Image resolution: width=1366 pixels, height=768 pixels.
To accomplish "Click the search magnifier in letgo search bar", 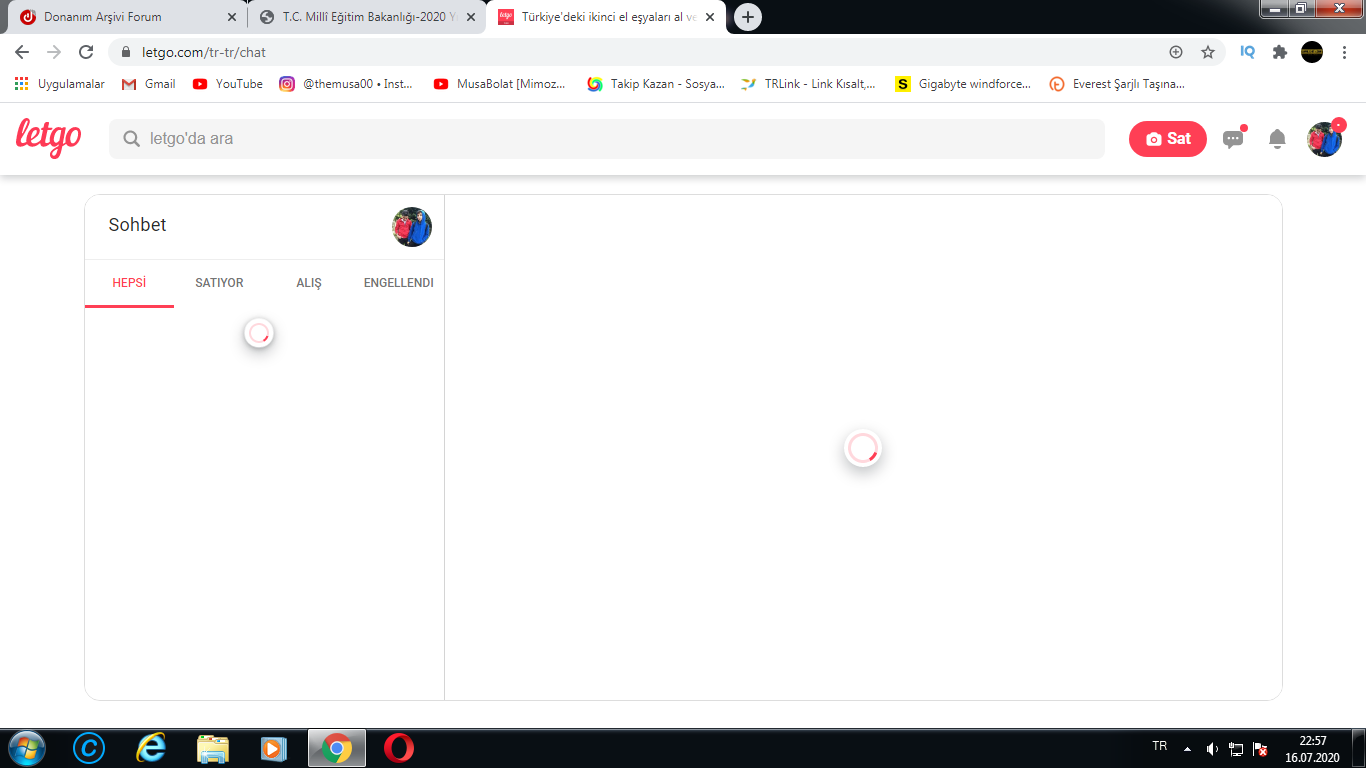I will tap(131, 139).
